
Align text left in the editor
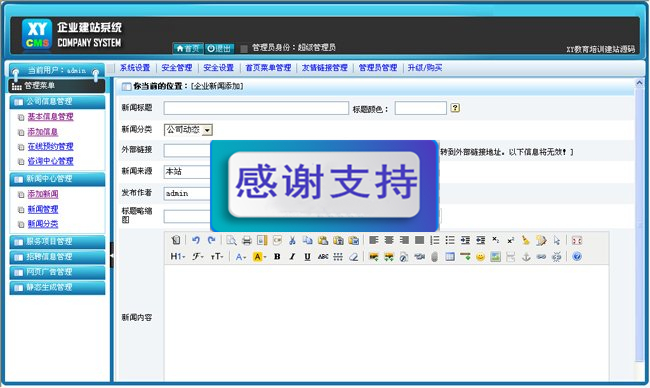tap(374, 240)
